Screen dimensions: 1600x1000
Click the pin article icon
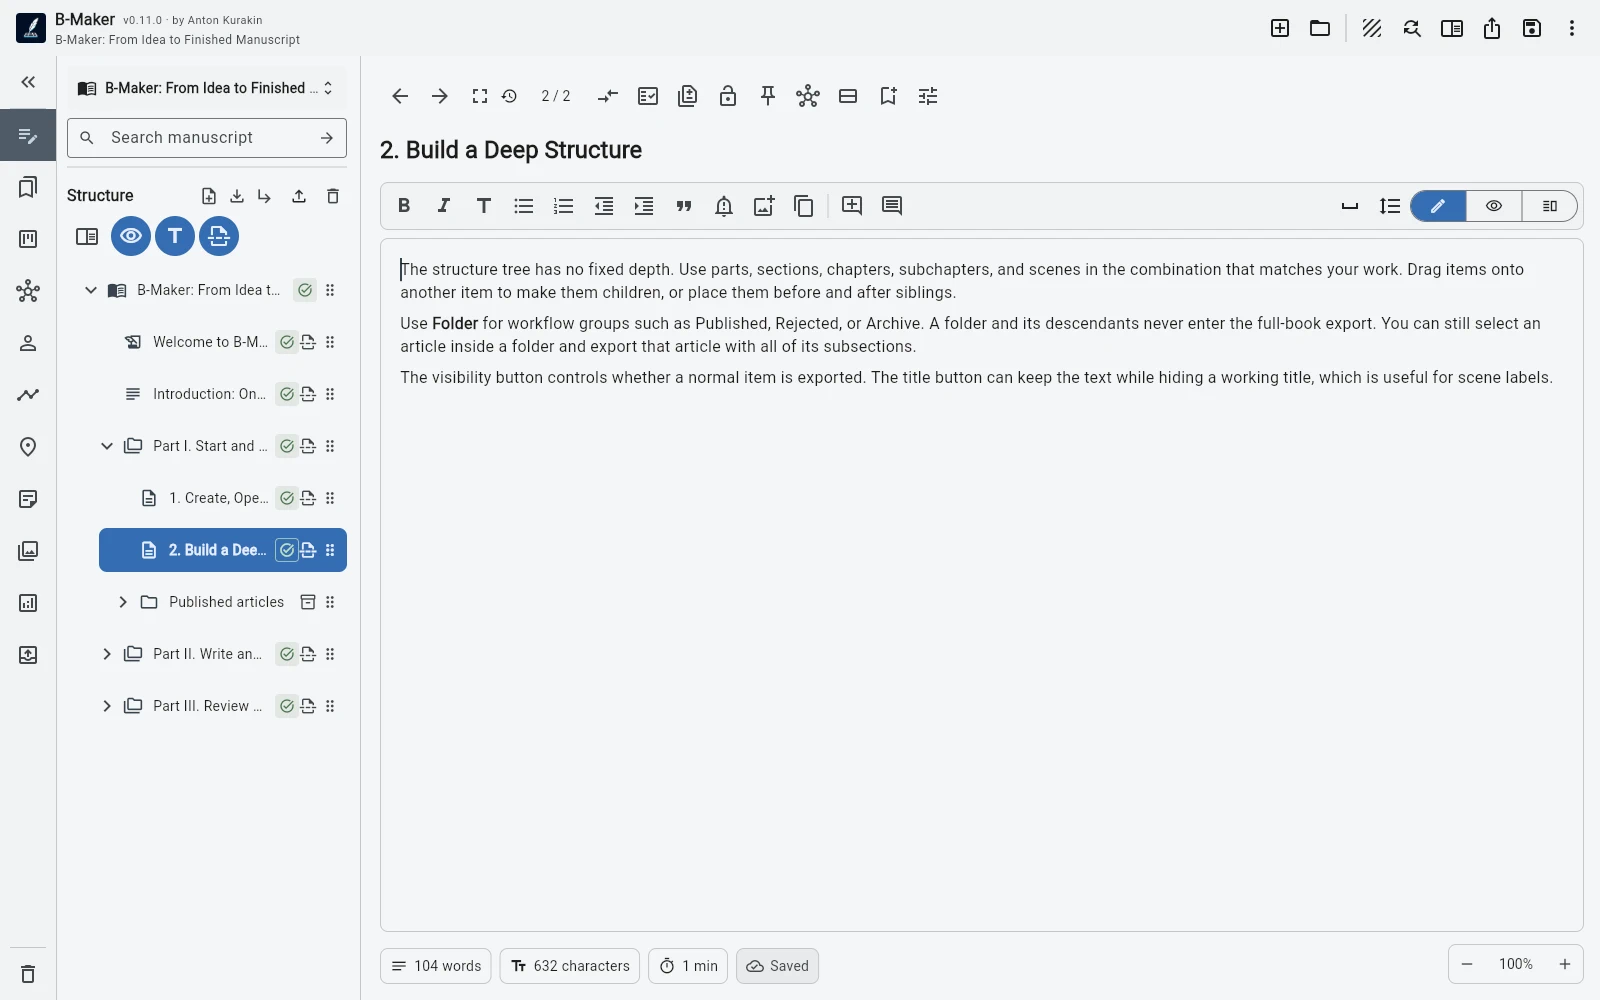pos(768,96)
